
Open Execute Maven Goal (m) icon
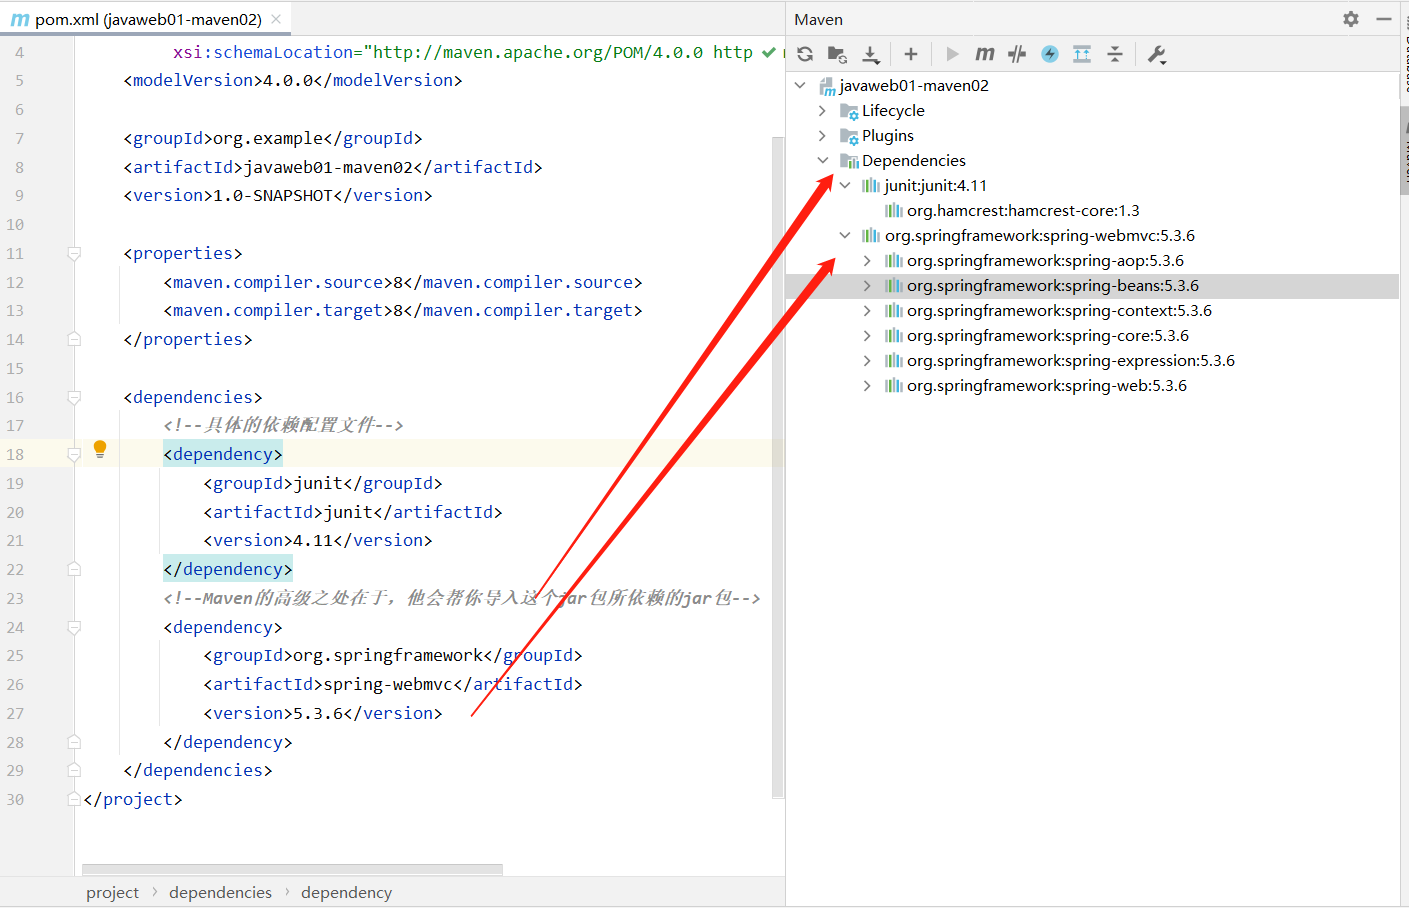(x=984, y=54)
